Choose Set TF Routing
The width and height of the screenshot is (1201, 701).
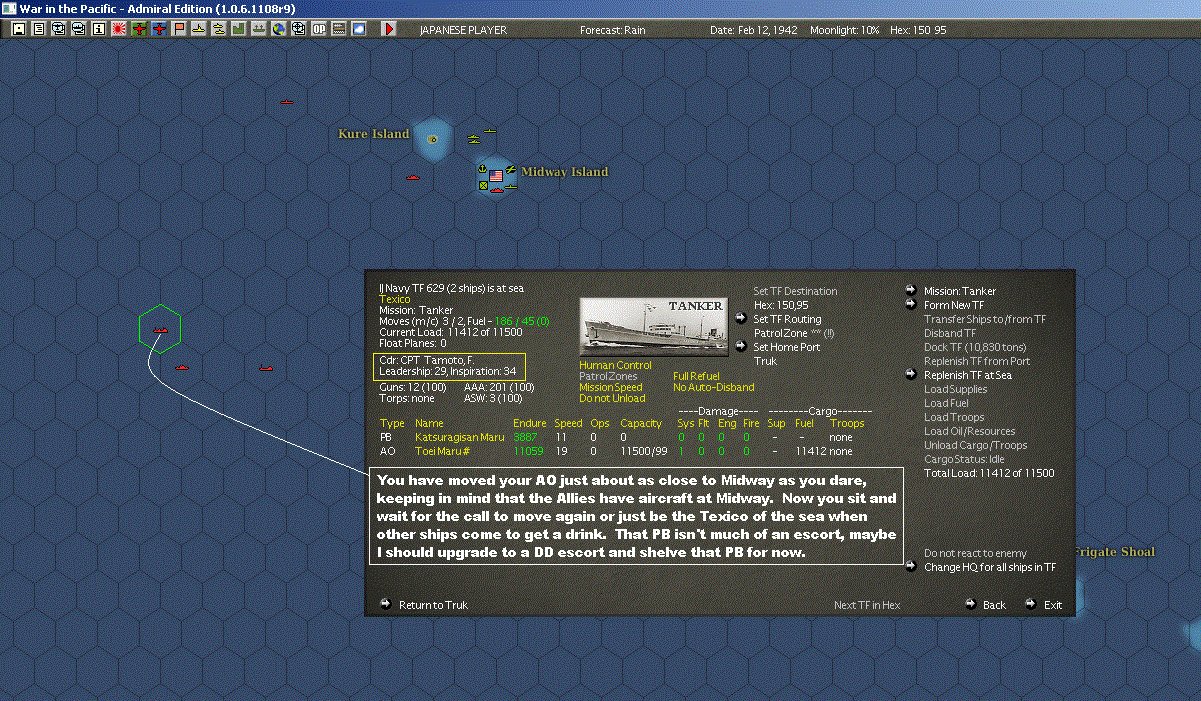pyautogui.click(x=787, y=319)
